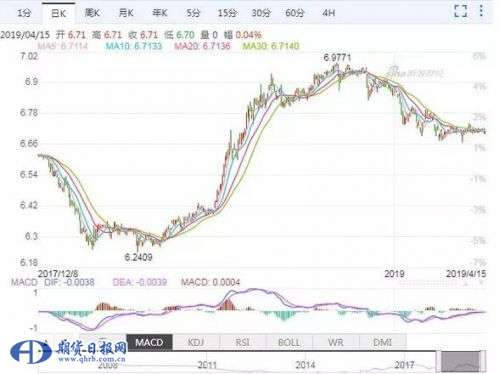
Task: Select the 15分 interval tab
Action: pos(227,13)
